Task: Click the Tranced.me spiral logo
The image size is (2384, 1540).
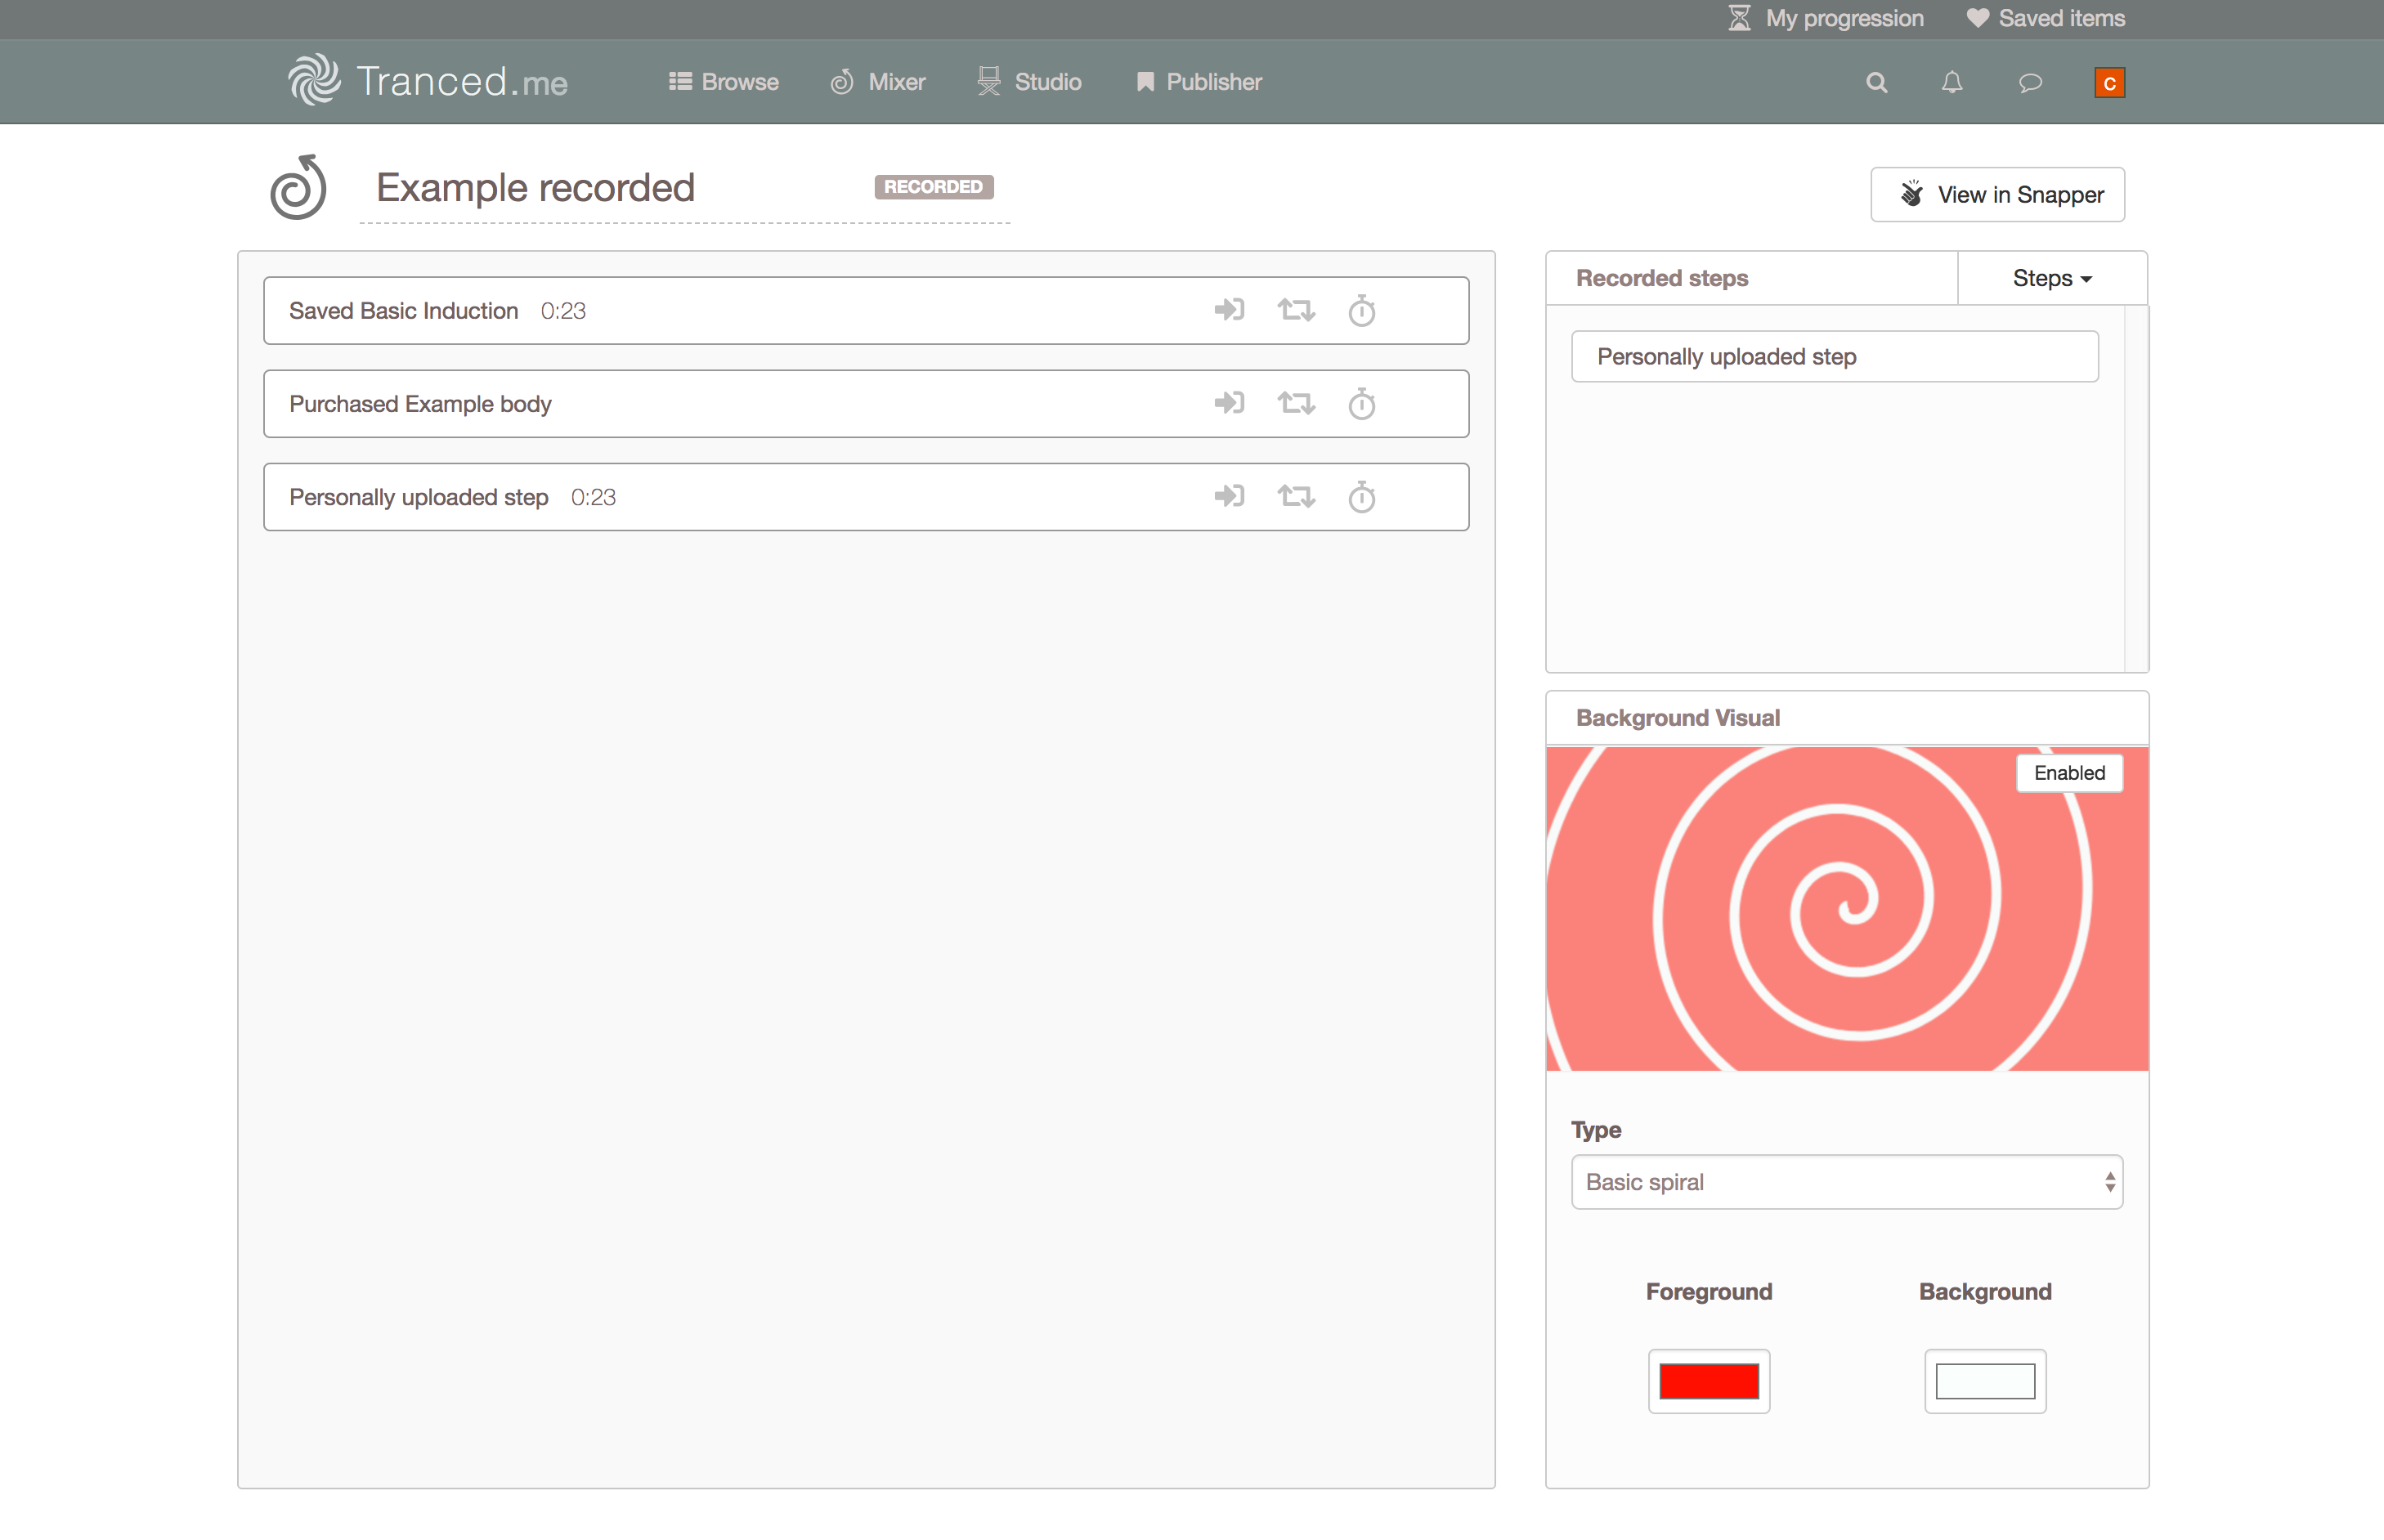Action: click(315, 80)
